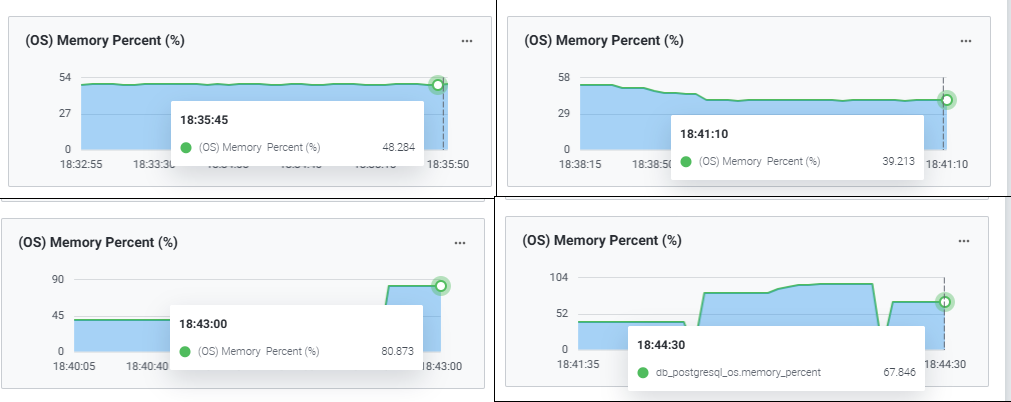Click the highlighted data point at 48.284
The image size is (1011, 402).
pos(437,85)
